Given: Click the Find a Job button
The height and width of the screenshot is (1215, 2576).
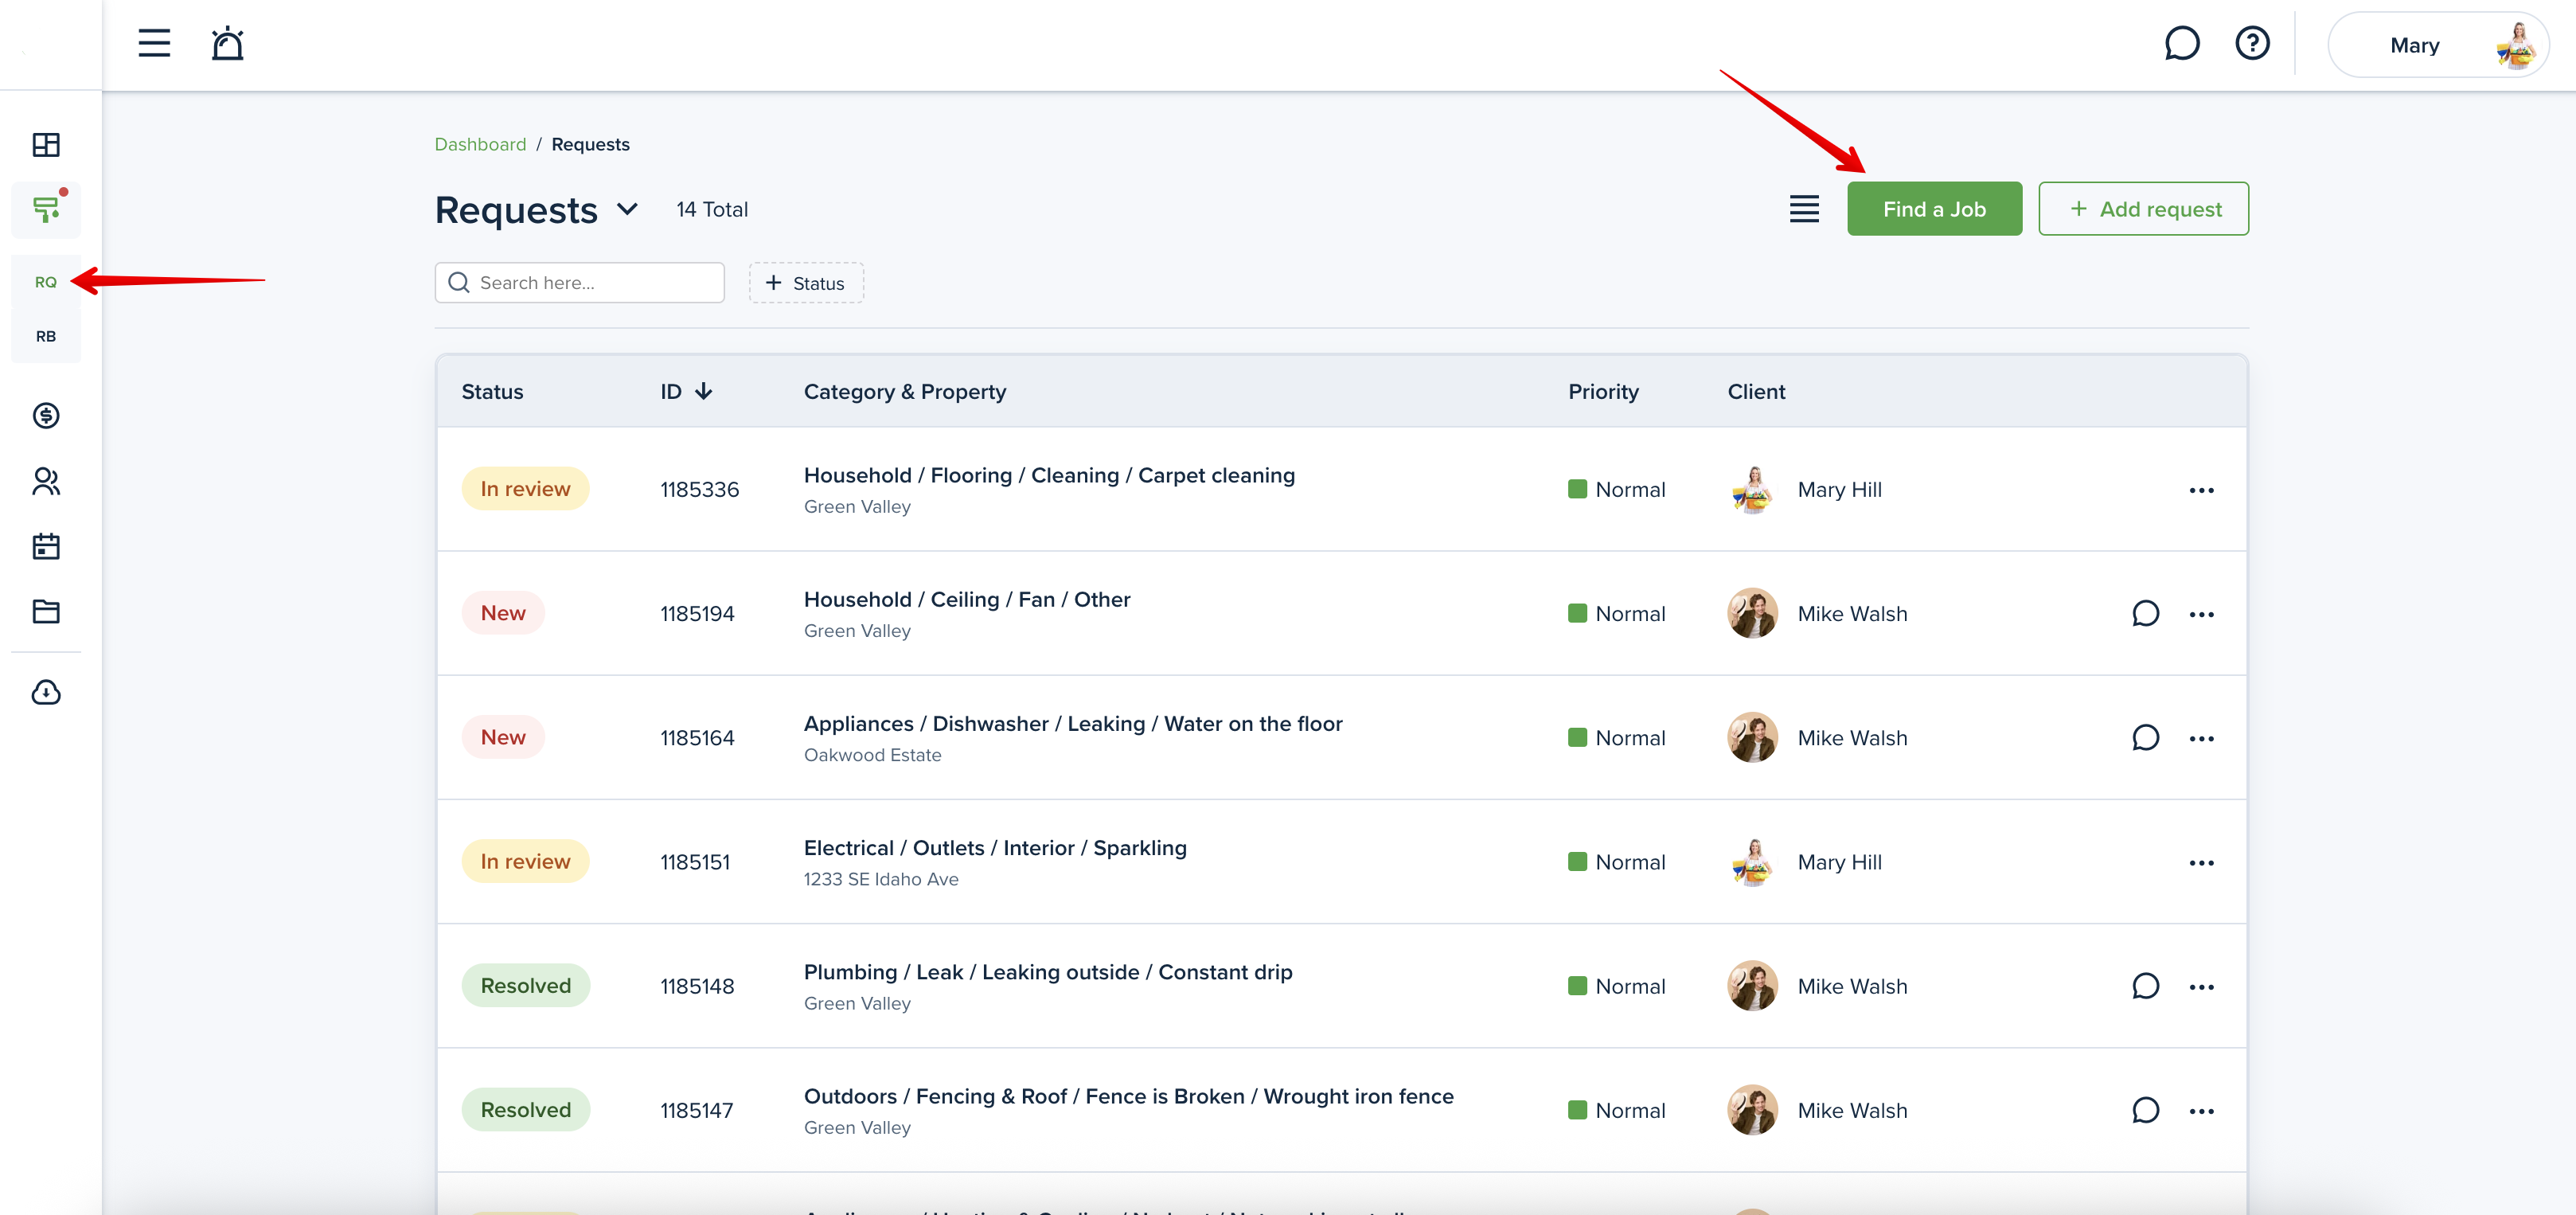Looking at the screenshot, I should tap(1933, 209).
